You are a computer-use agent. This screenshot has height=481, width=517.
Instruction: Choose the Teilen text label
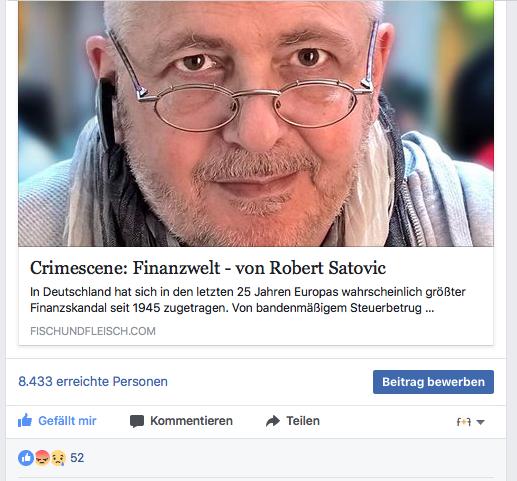tap(303, 421)
